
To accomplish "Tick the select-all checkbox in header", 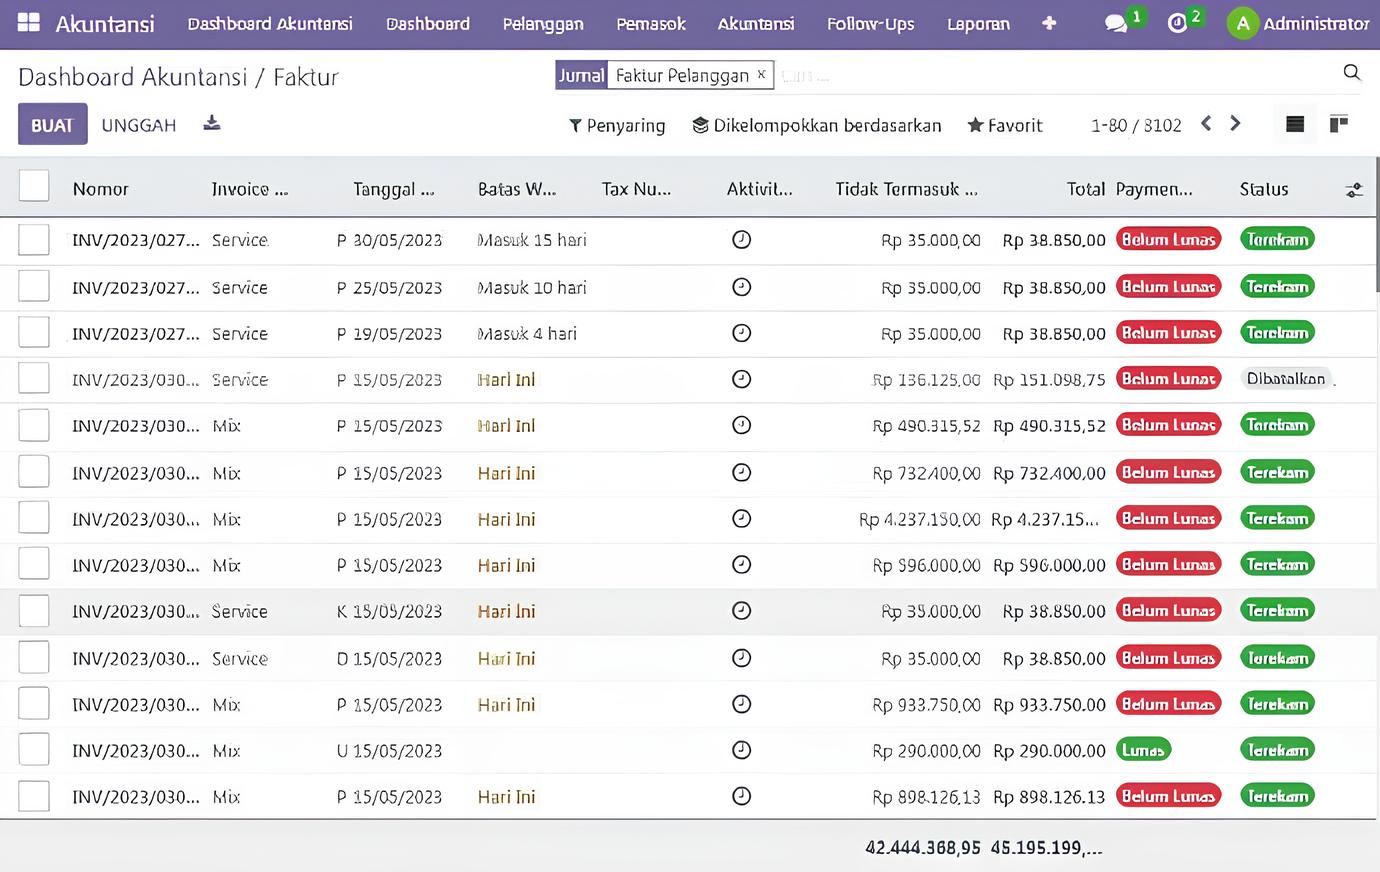I will pos(34,186).
